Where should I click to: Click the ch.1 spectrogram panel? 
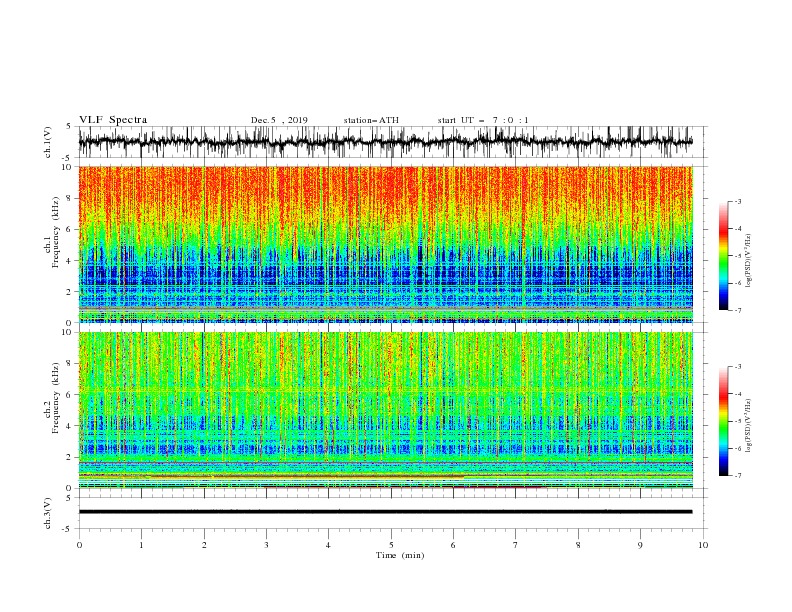coord(386,244)
